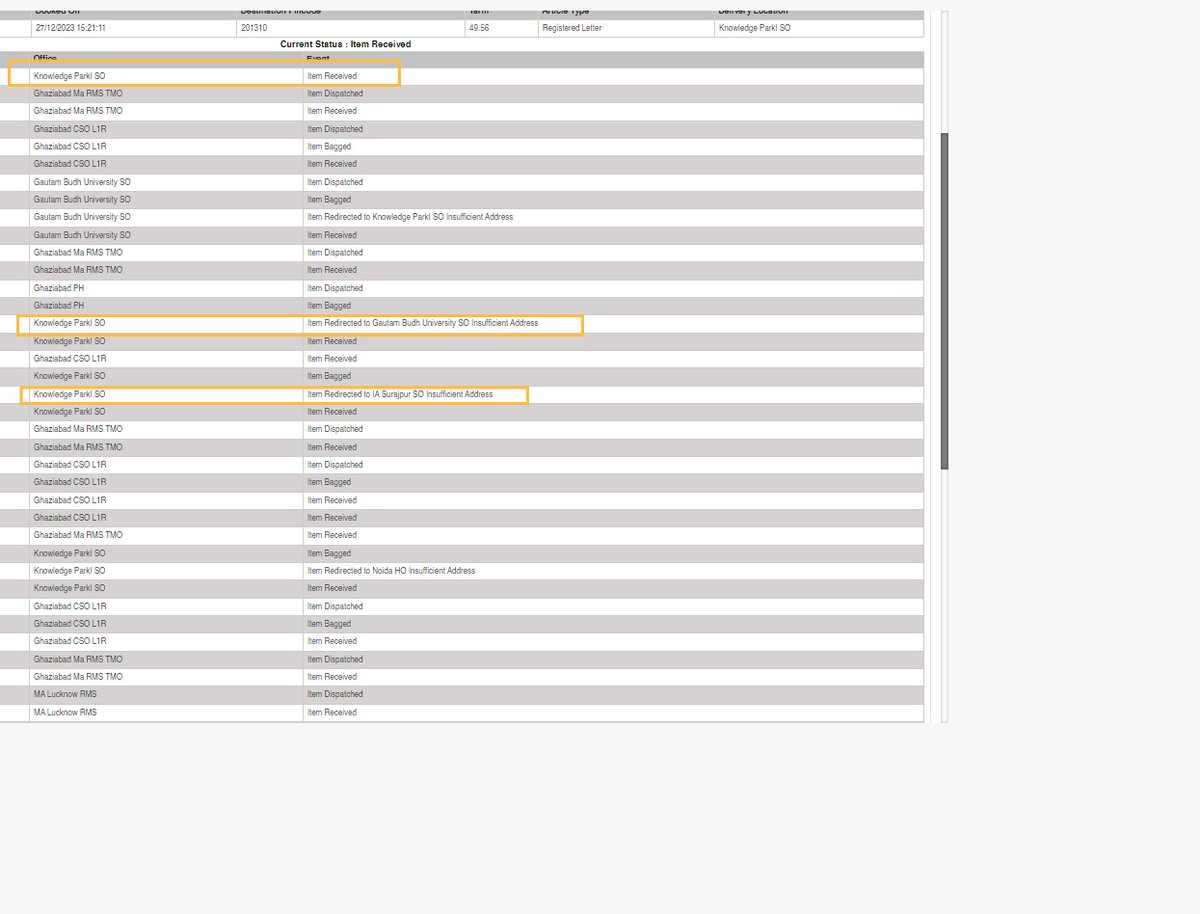Click 'Item Redirected to Knowledge ParkI SO Insufficient Address'

pos(410,217)
